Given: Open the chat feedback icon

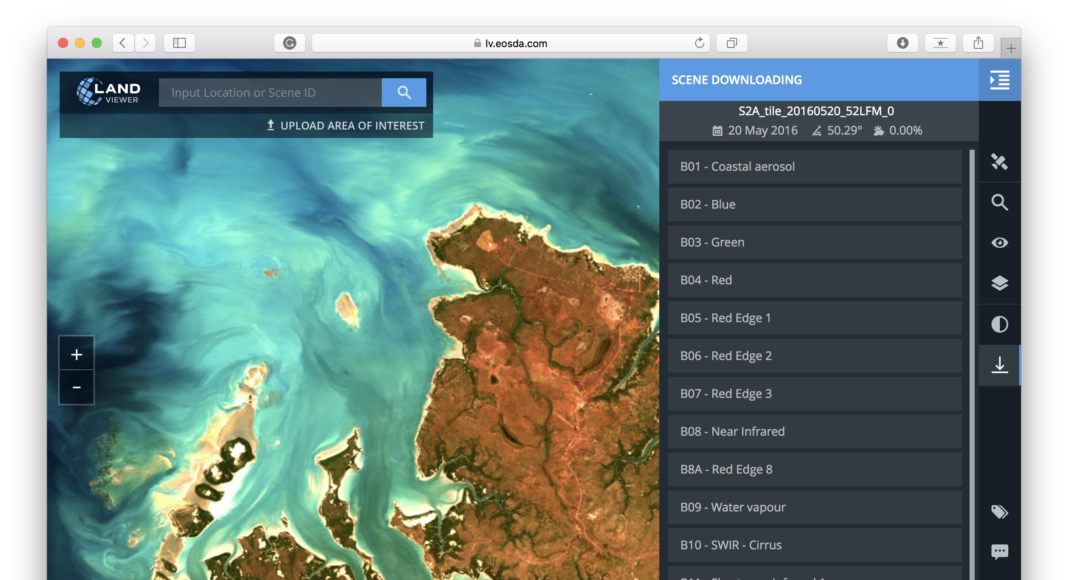Looking at the screenshot, I should (x=999, y=552).
